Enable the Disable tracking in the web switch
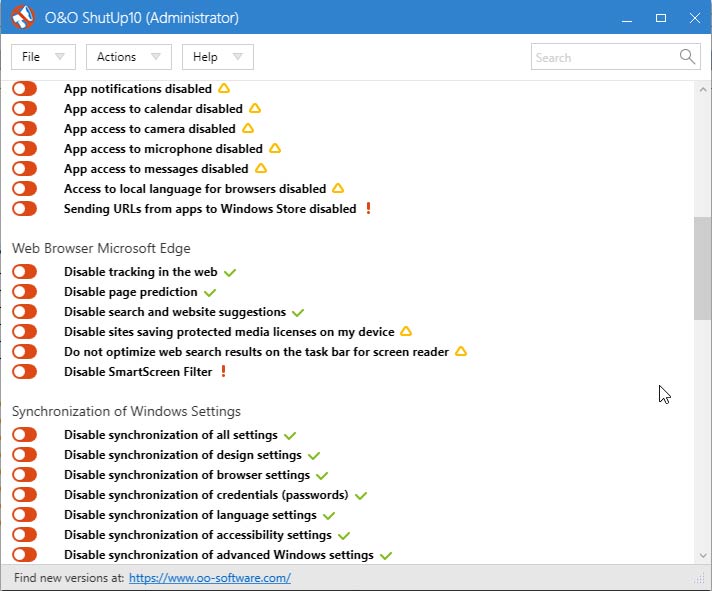 pos(25,271)
